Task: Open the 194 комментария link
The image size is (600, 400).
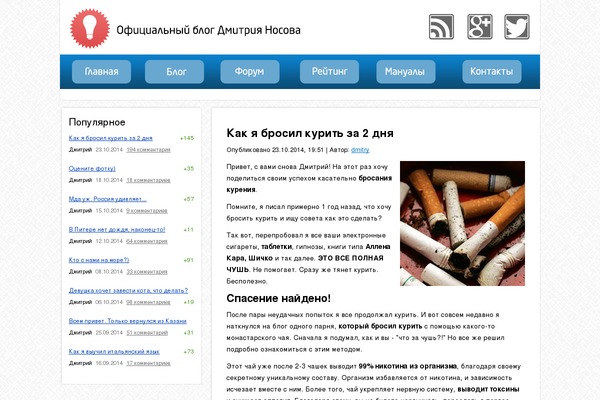Action: pos(148,150)
